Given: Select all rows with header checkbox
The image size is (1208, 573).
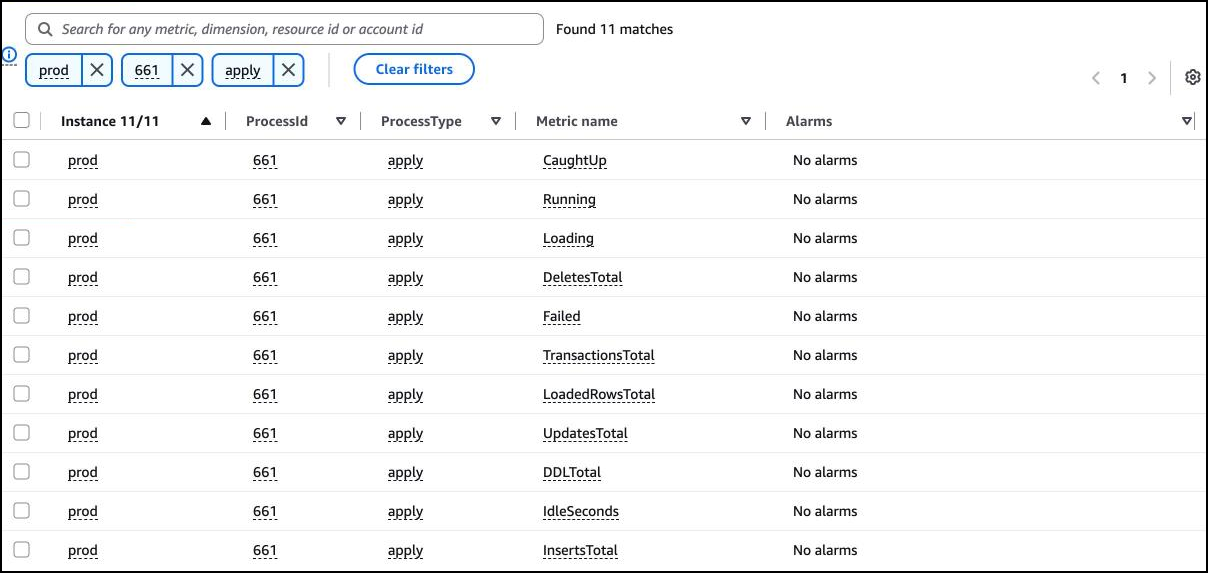Looking at the screenshot, I should [21, 120].
